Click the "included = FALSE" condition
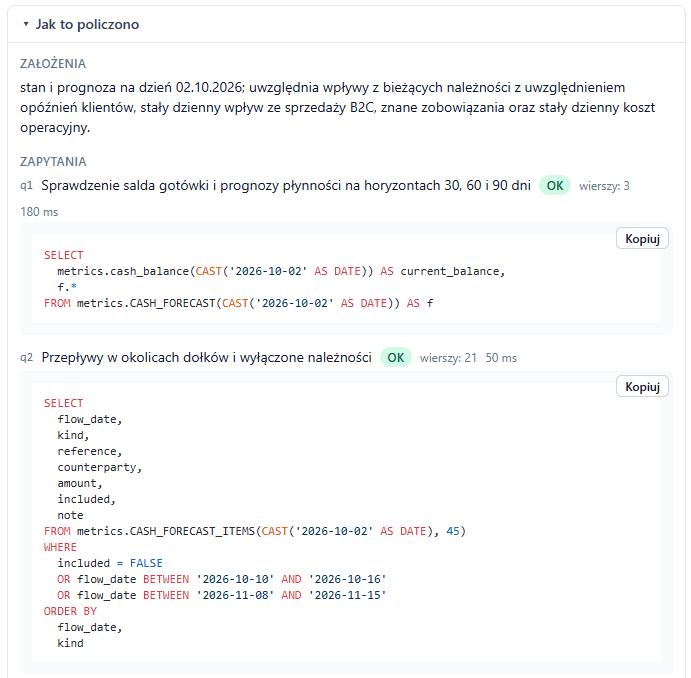Screen dimensions: 691x678 pyautogui.click(x=110, y=563)
